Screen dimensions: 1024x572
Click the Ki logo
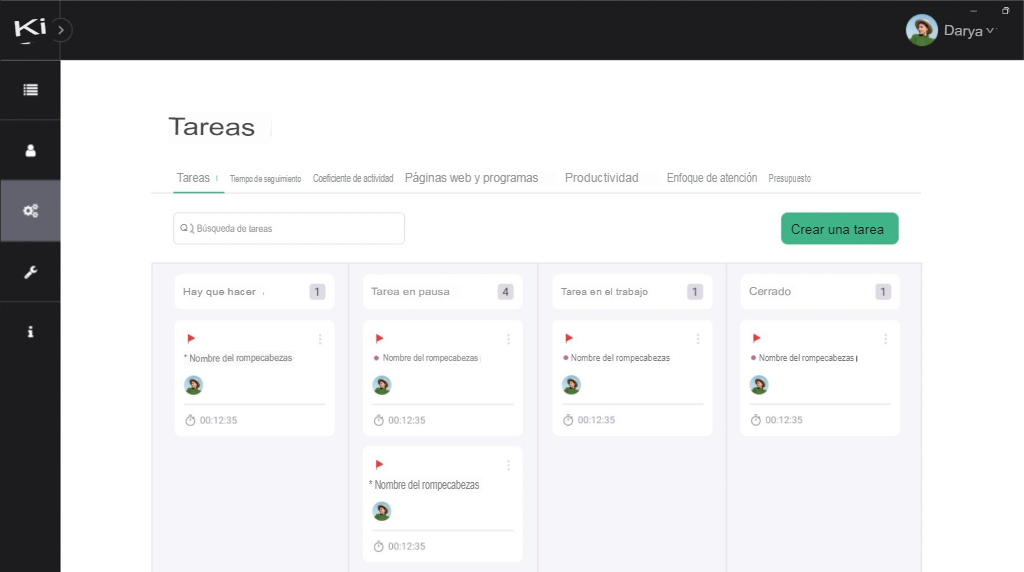[30, 29]
